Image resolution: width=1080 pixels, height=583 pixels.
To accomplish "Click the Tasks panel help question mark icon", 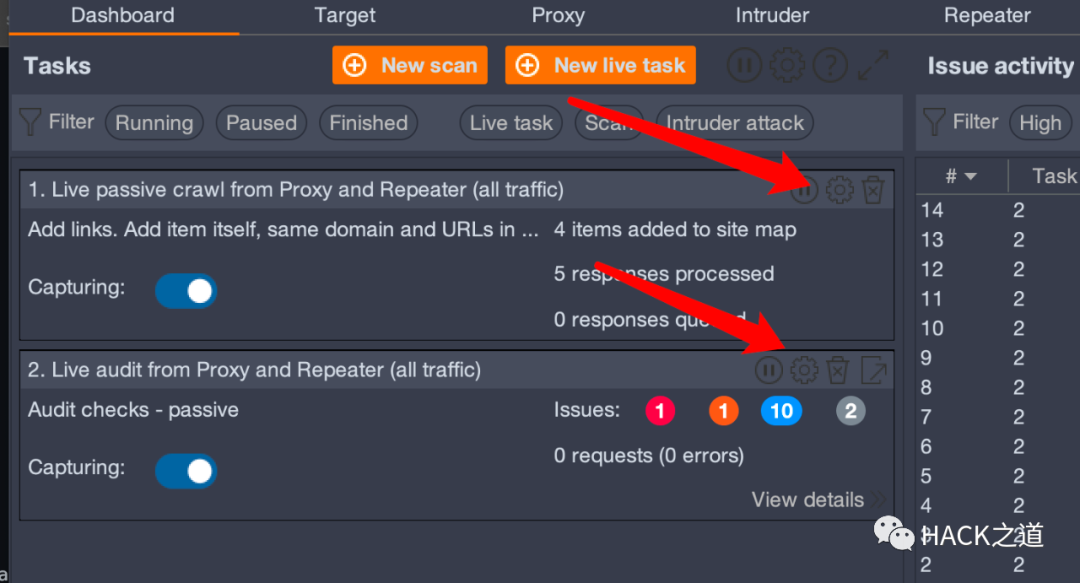I will click(831, 65).
